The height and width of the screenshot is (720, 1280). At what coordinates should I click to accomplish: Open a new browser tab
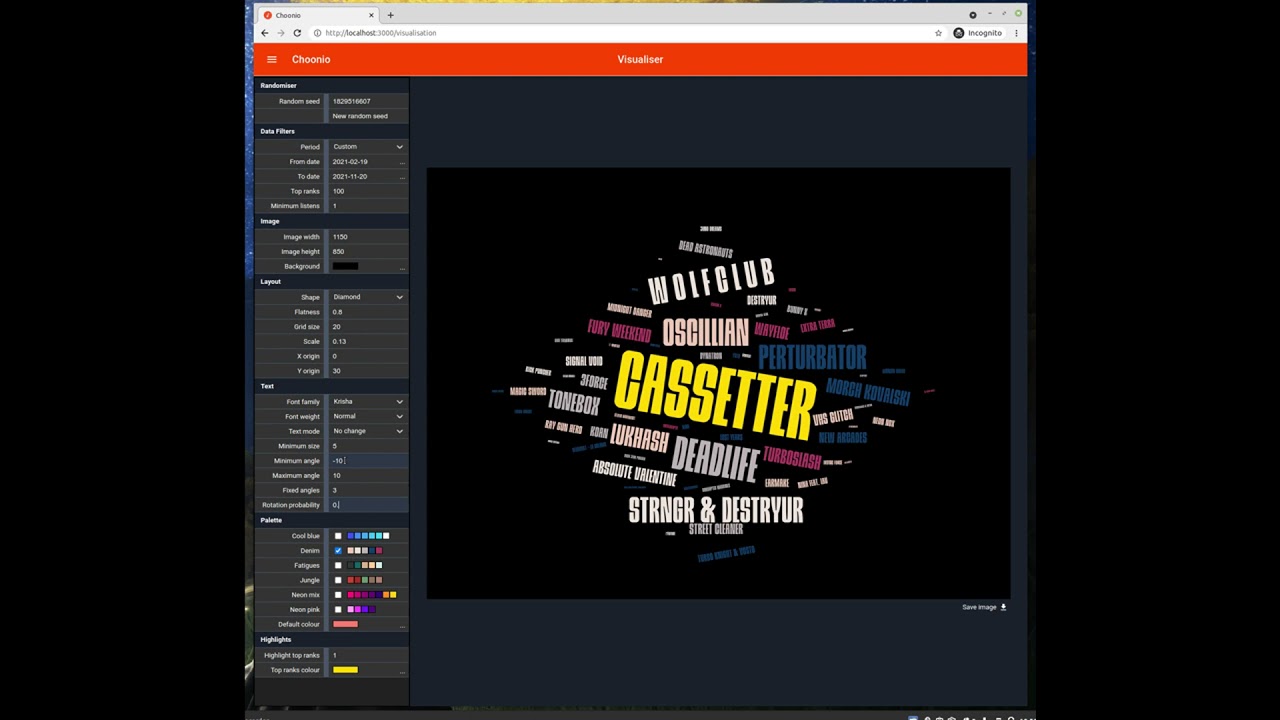tap(390, 15)
